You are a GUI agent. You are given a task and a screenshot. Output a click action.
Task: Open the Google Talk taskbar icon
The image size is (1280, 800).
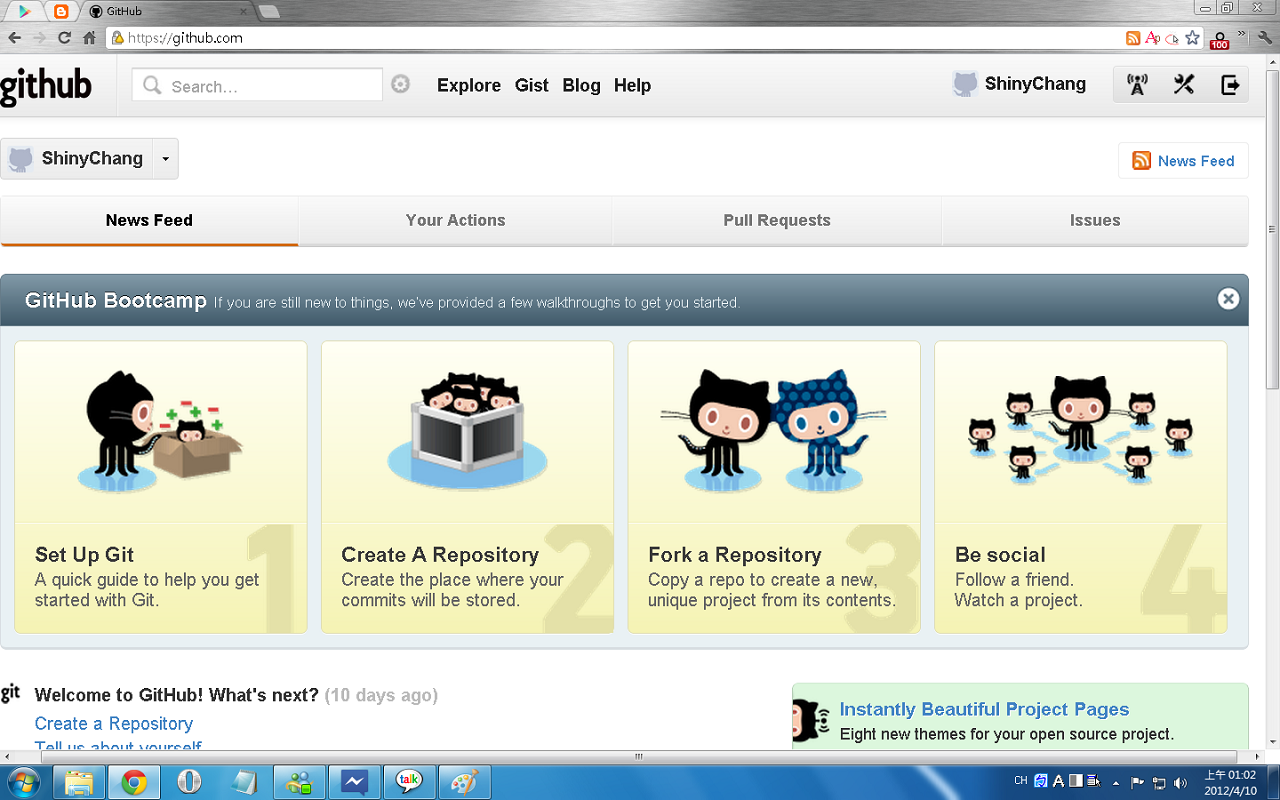point(409,782)
